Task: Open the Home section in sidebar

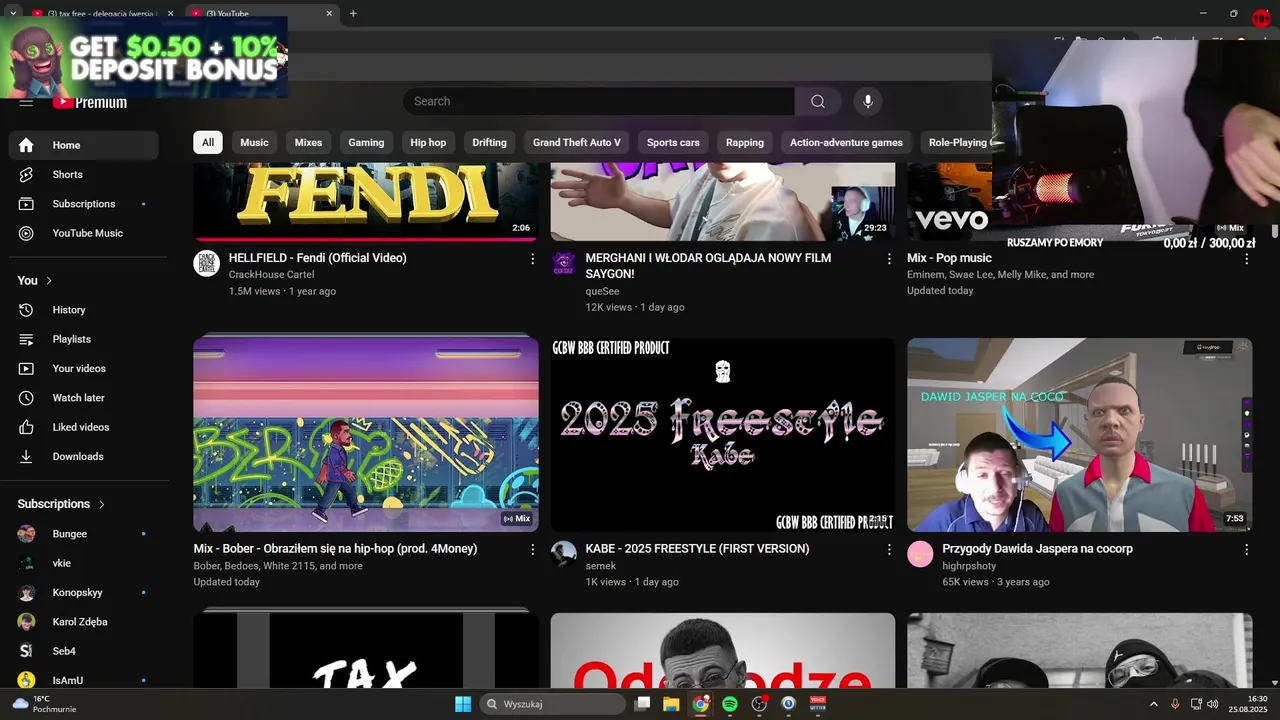Action: click(84, 145)
